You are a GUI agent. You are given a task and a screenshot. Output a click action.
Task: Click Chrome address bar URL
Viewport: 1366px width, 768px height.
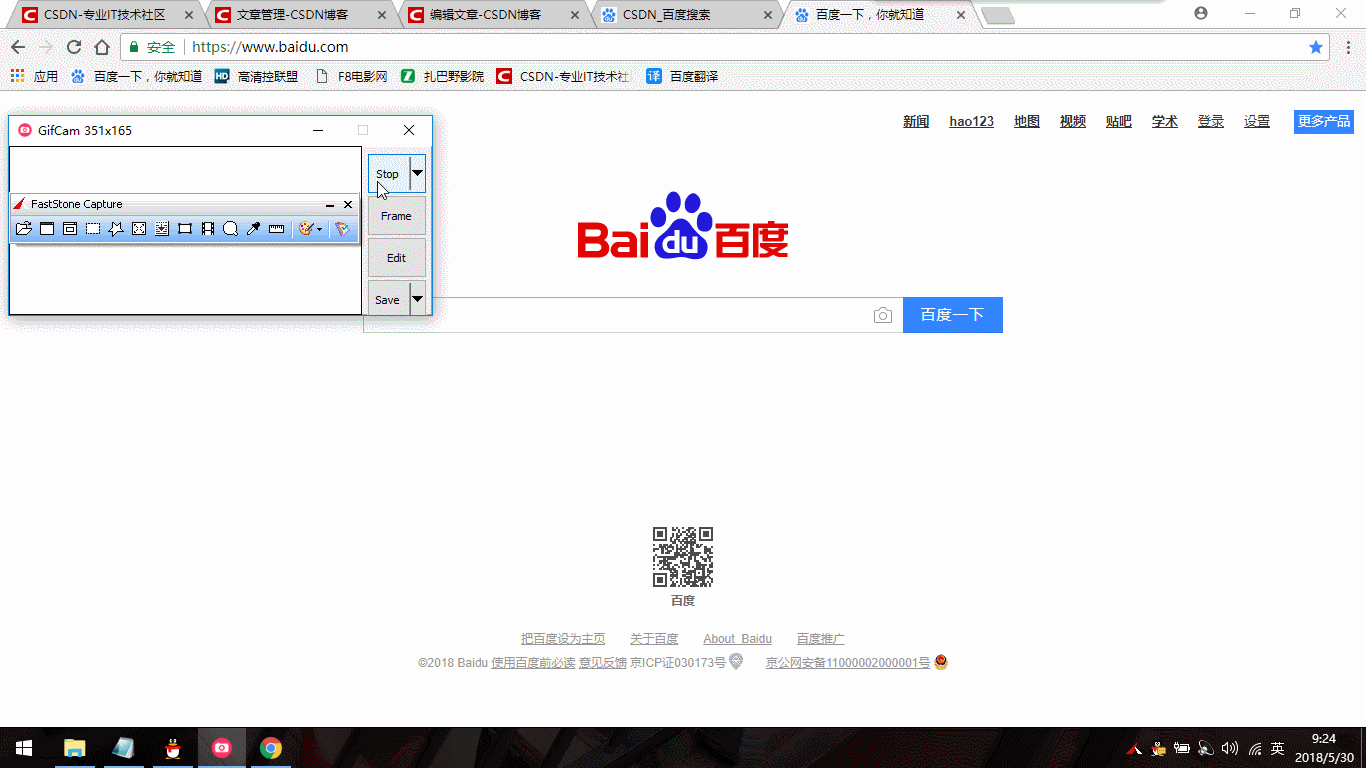270,47
